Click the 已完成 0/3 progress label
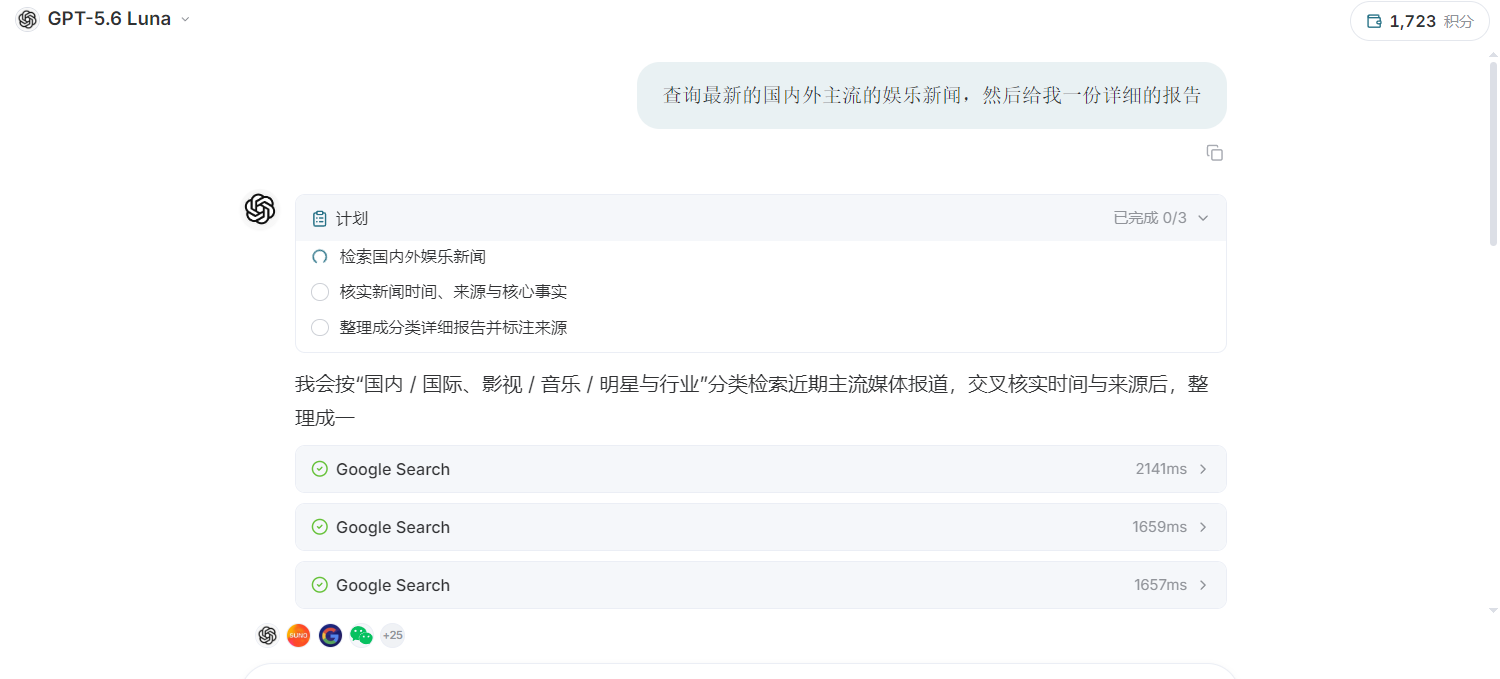This screenshot has width=1500, height=679. point(1150,218)
